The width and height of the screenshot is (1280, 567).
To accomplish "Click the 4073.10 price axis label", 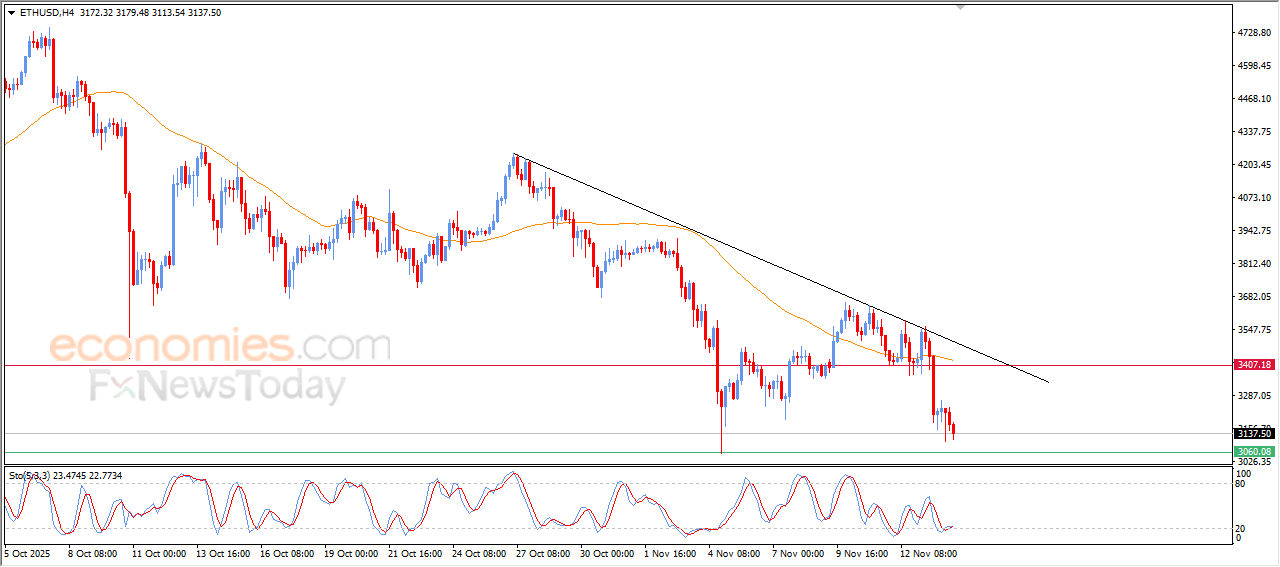I will pyautogui.click(x=1254, y=198).
